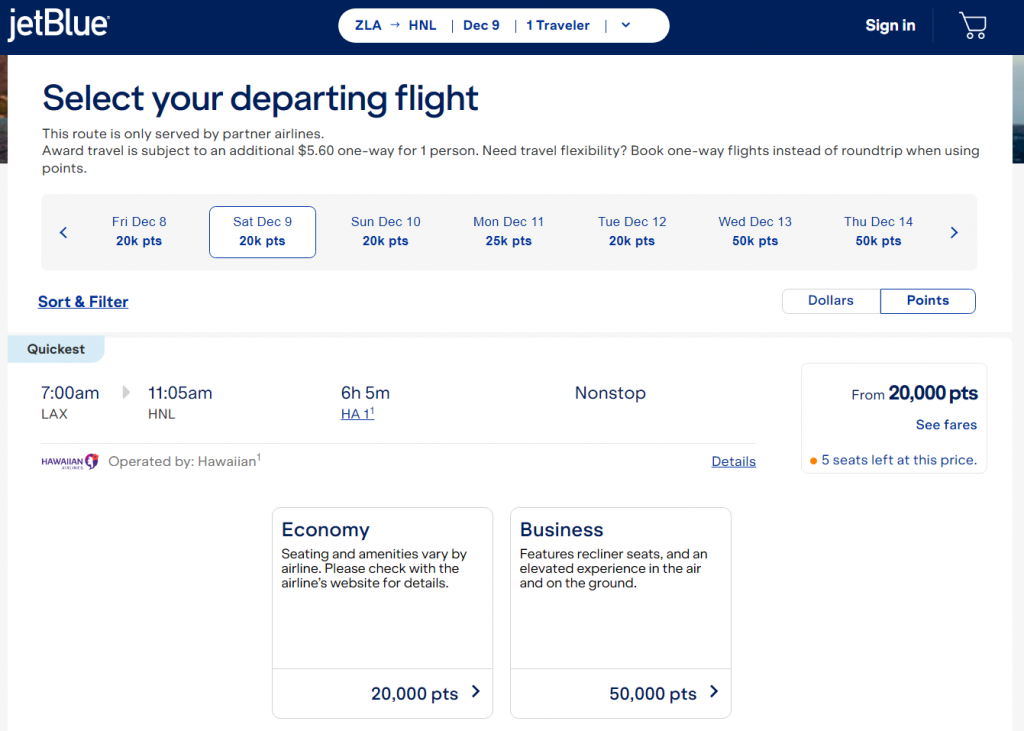Click the Economy fare chevron
Image resolution: width=1024 pixels, height=731 pixels.
475,691
